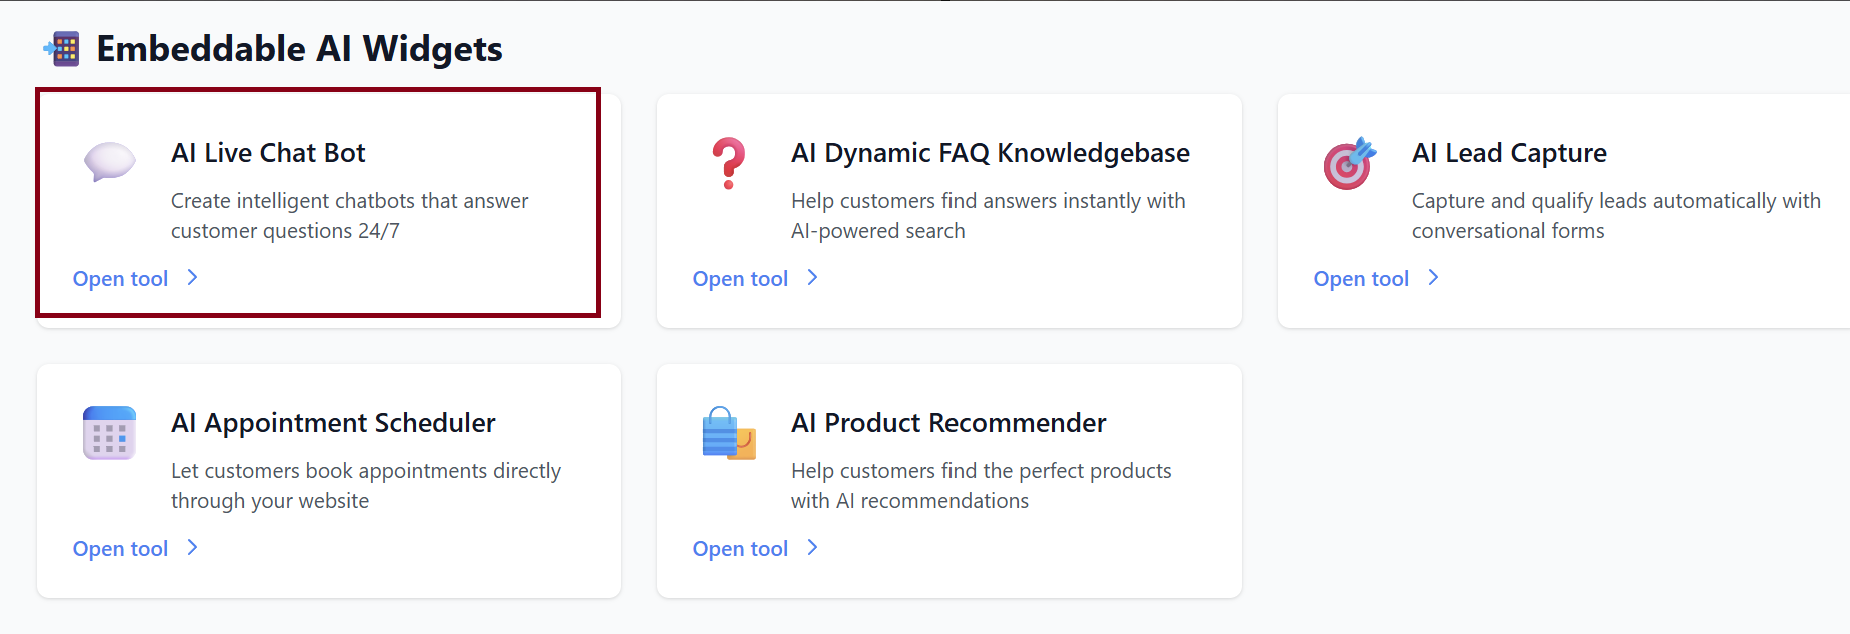Viewport: 1850px width, 634px height.
Task: Select the AI Dynamic FAQ Knowledgebase heading
Action: [990, 153]
